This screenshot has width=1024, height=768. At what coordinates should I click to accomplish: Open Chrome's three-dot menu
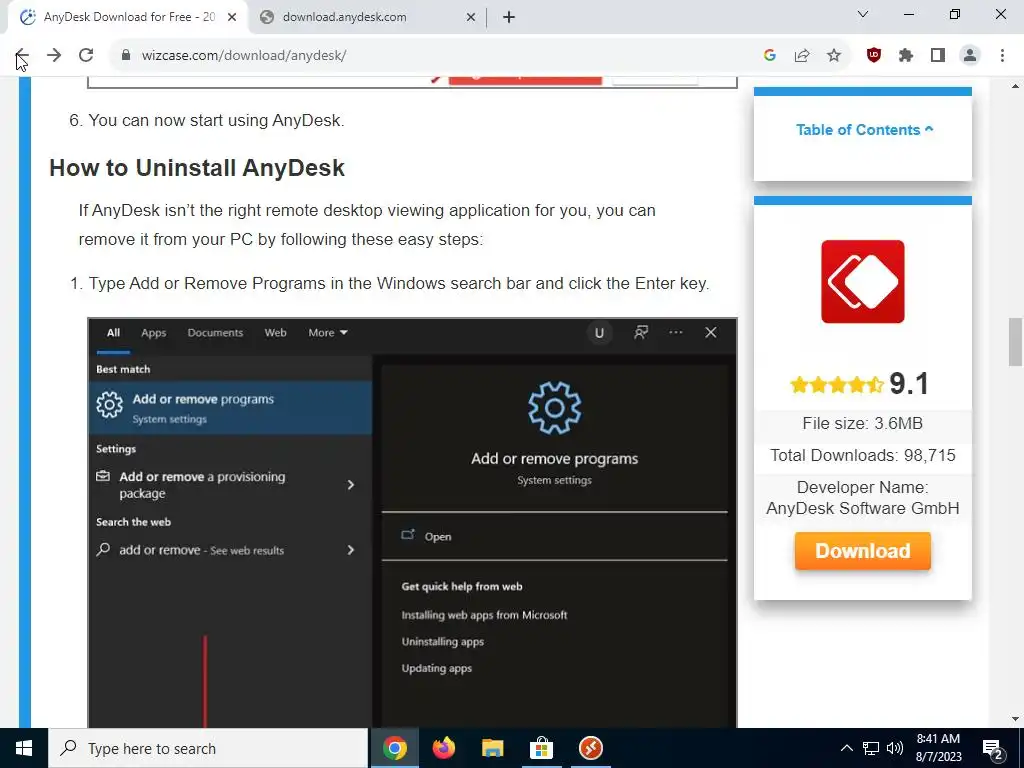pyautogui.click(x=1002, y=56)
